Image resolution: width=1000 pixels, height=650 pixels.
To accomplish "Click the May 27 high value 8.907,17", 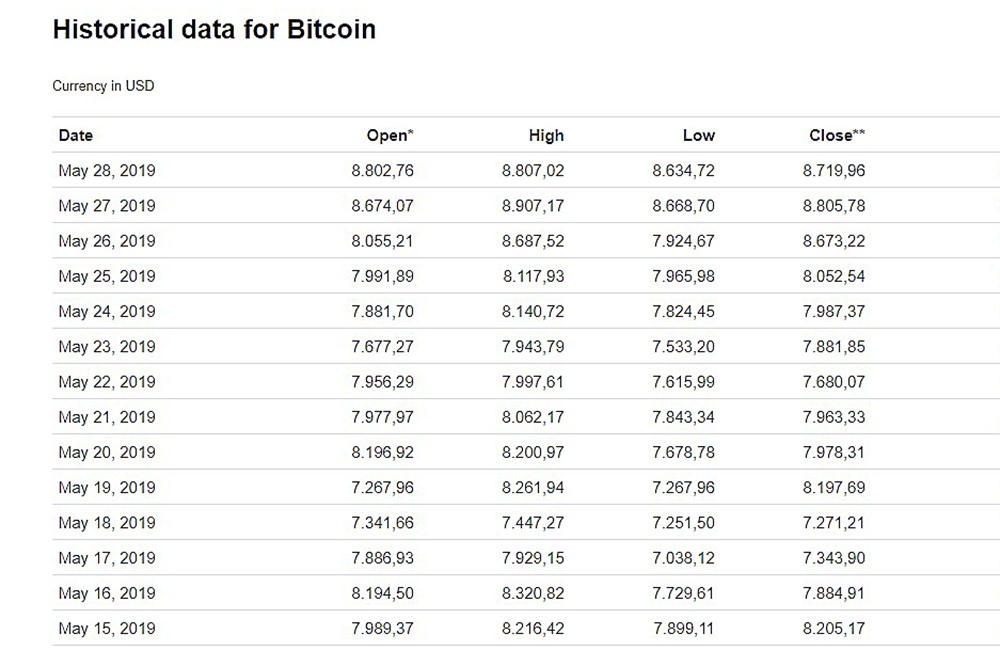I will click(x=533, y=206).
